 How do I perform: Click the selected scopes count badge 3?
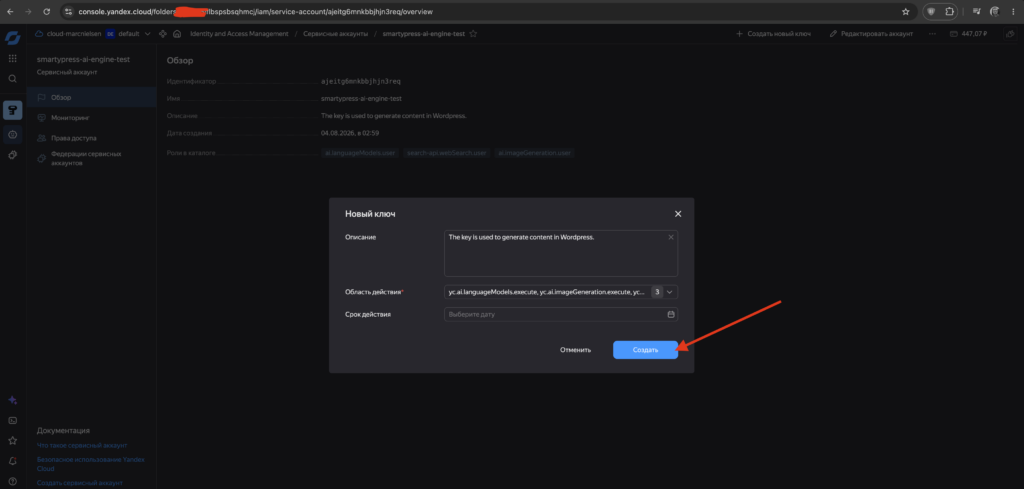coord(657,292)
